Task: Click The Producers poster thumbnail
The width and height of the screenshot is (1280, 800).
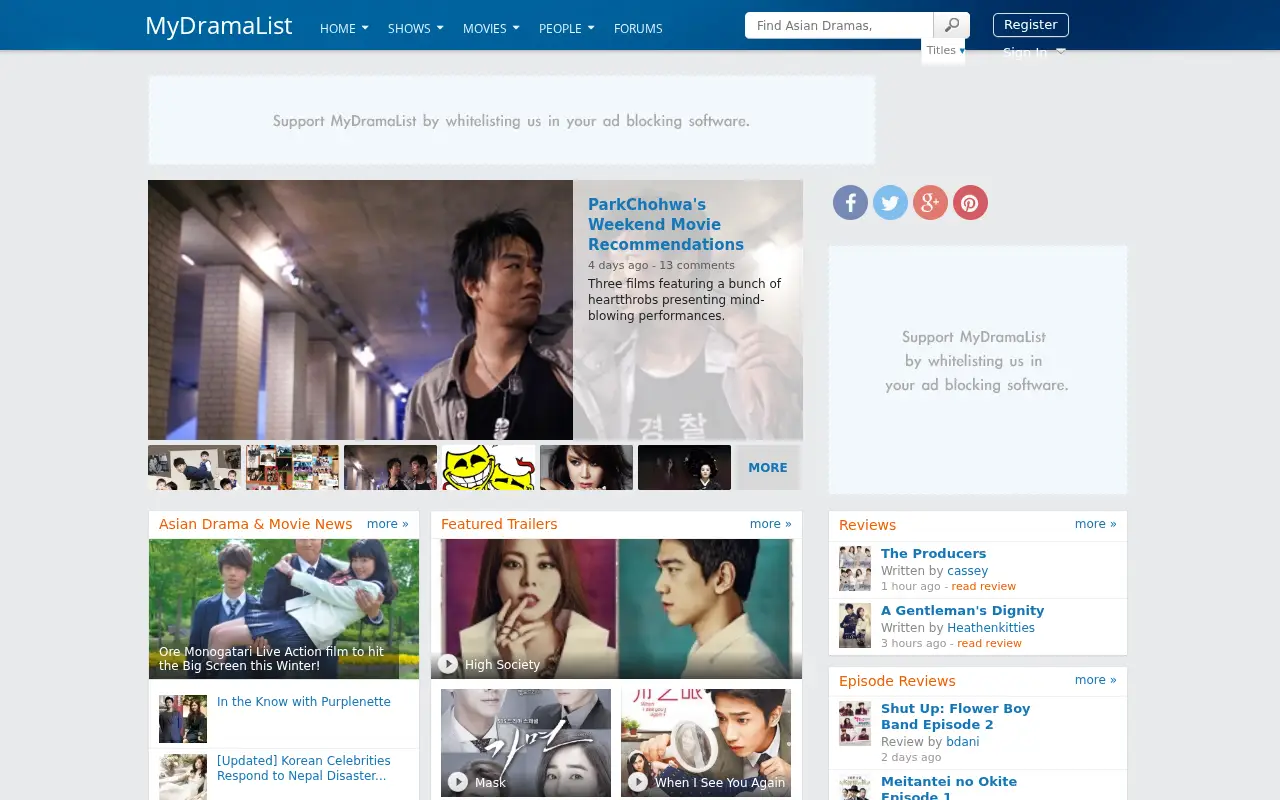Action: pos(855,568)
